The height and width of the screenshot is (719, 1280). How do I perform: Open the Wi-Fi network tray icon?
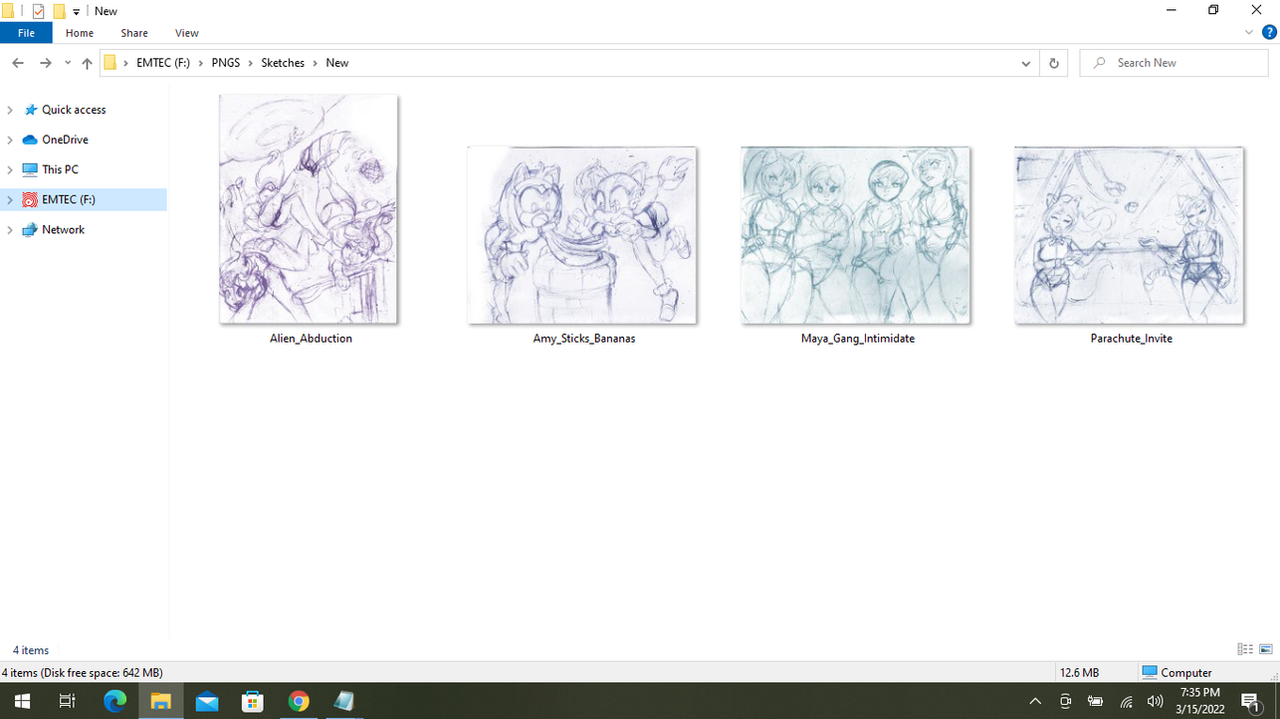(1126, 701)
